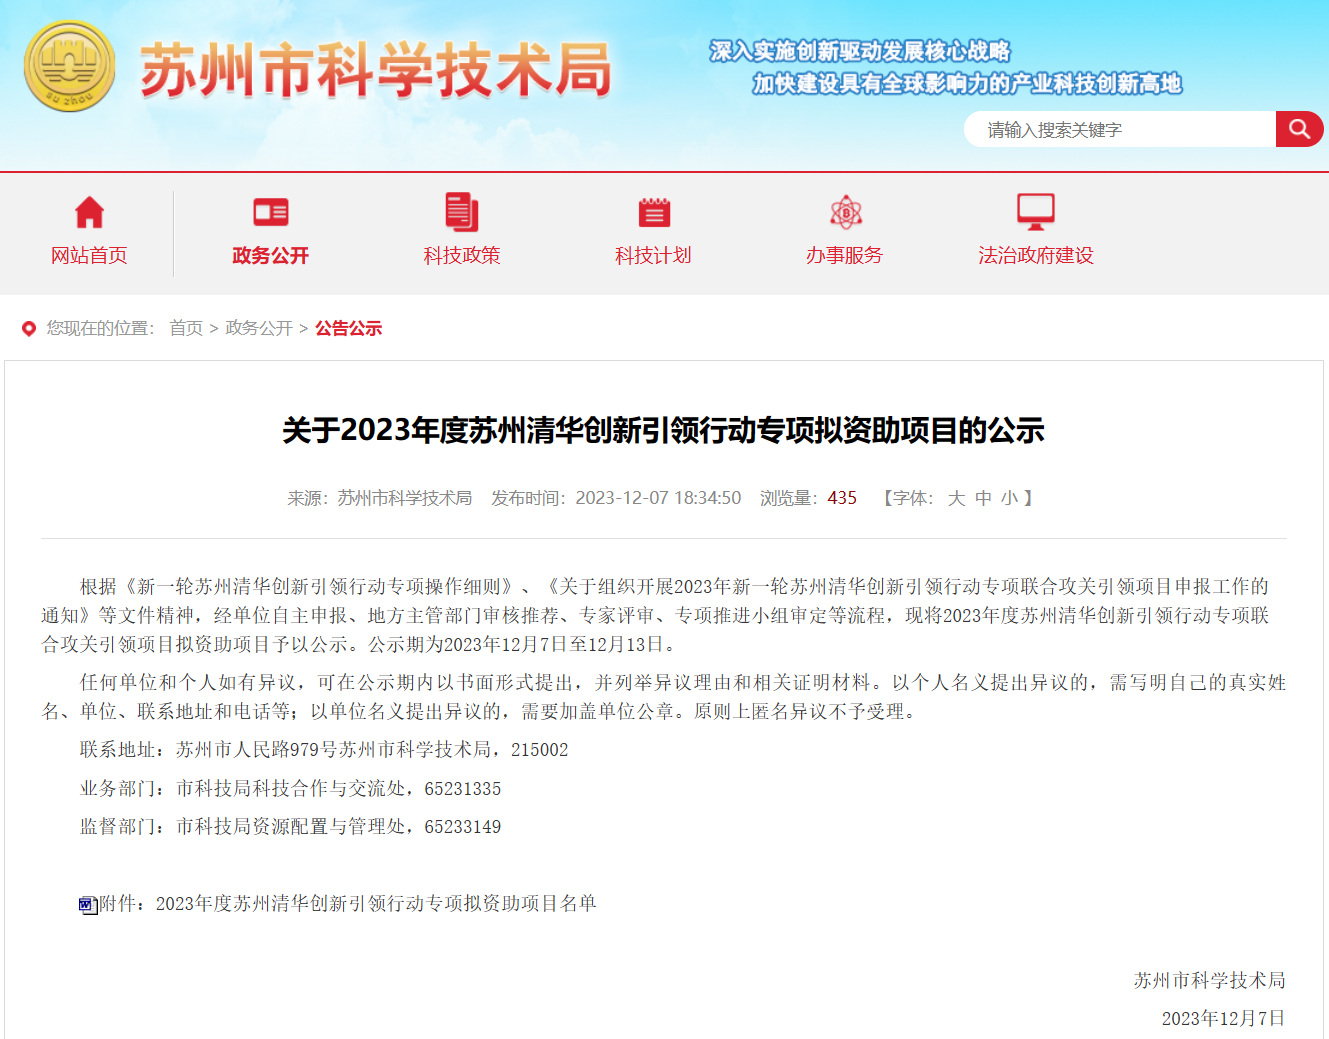
Task: Click the home icon above 网站首页
Action: 89,212
